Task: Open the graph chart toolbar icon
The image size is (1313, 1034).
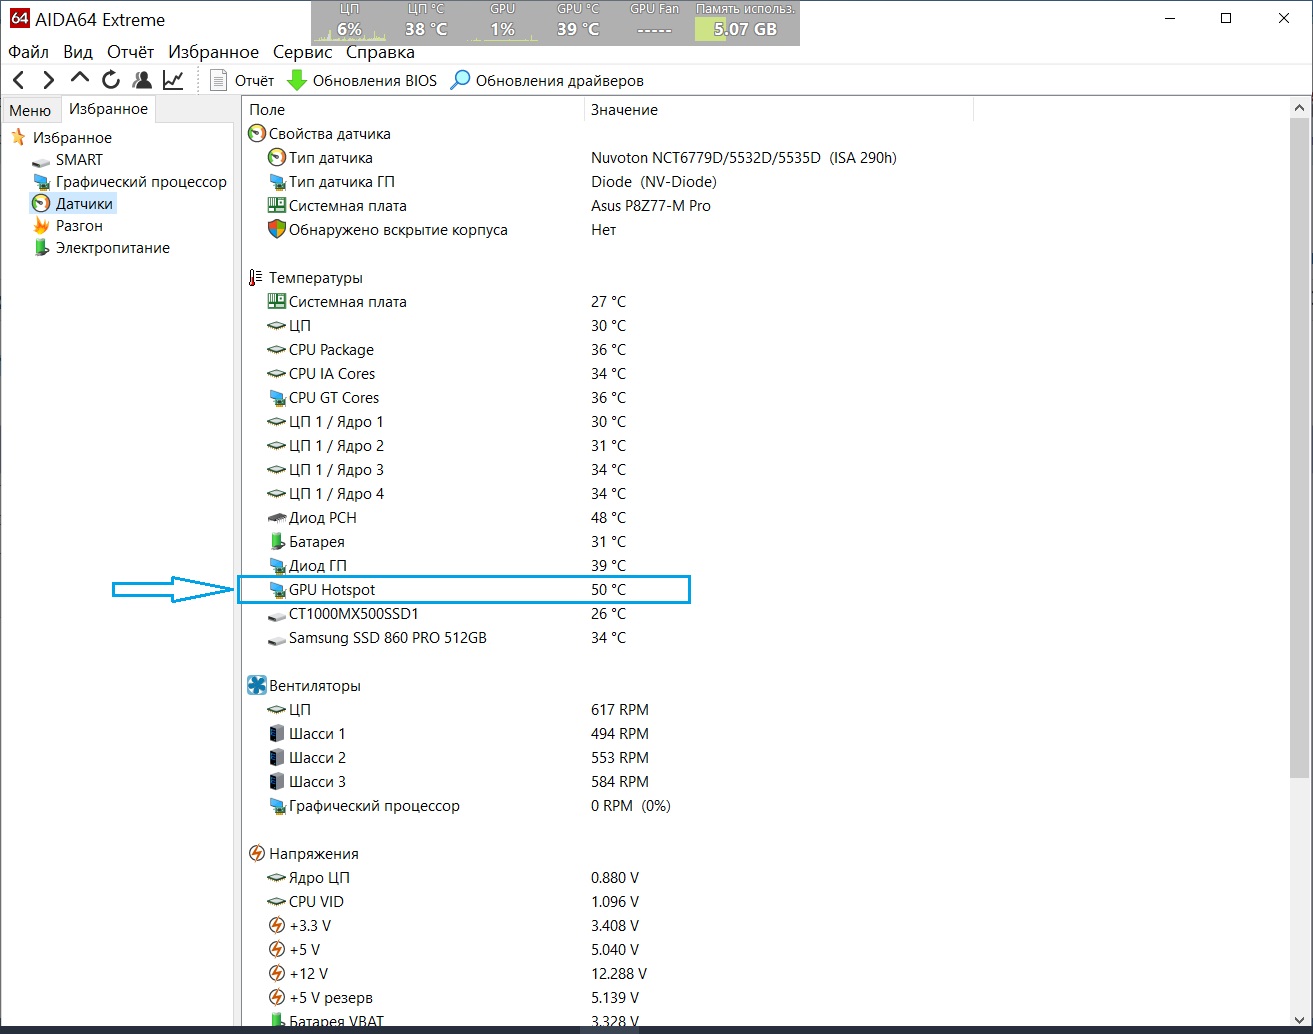Action: point(173,80)
